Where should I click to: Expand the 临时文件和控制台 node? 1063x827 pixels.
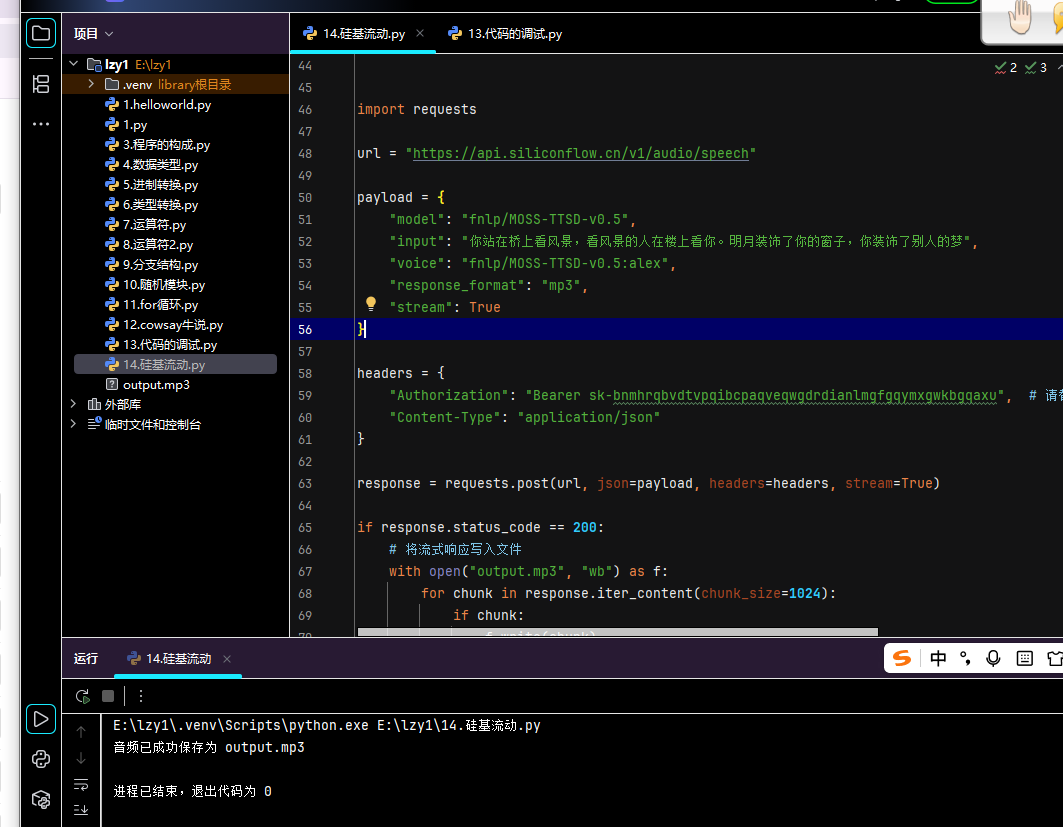[x=73, y=424]
